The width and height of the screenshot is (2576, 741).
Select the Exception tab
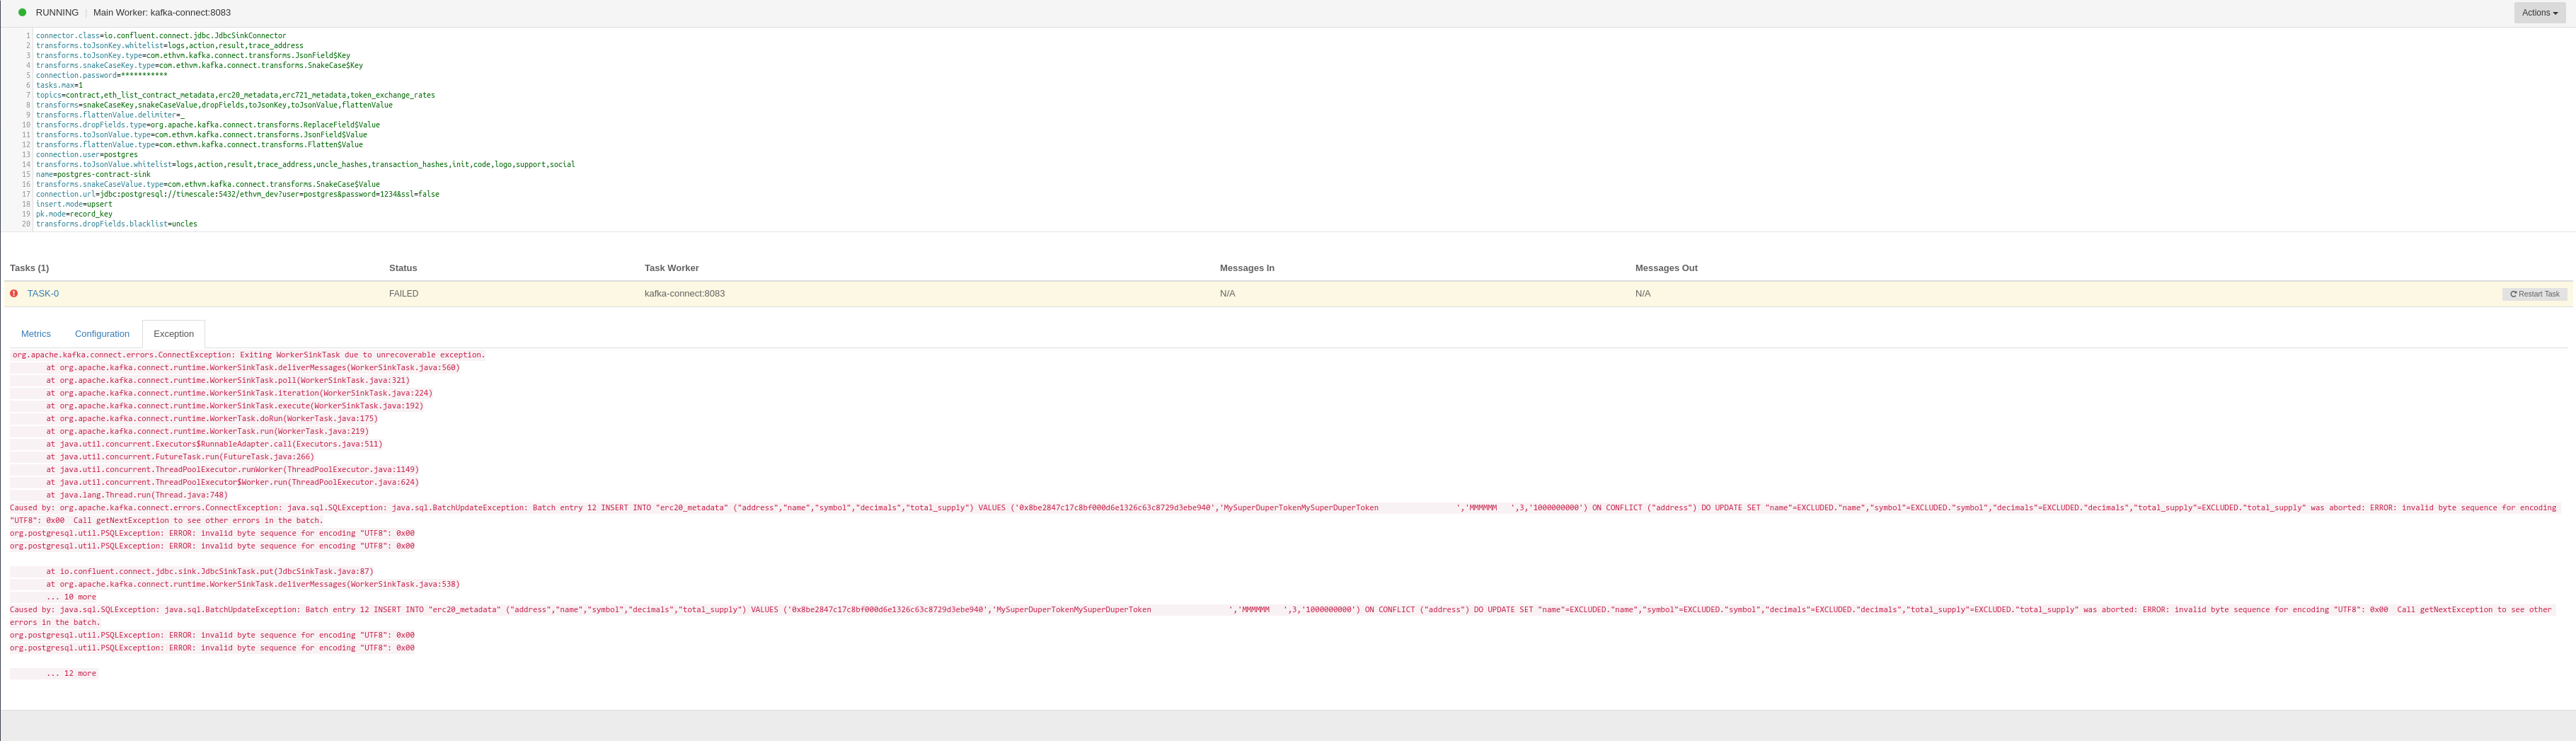coord(174,334)
